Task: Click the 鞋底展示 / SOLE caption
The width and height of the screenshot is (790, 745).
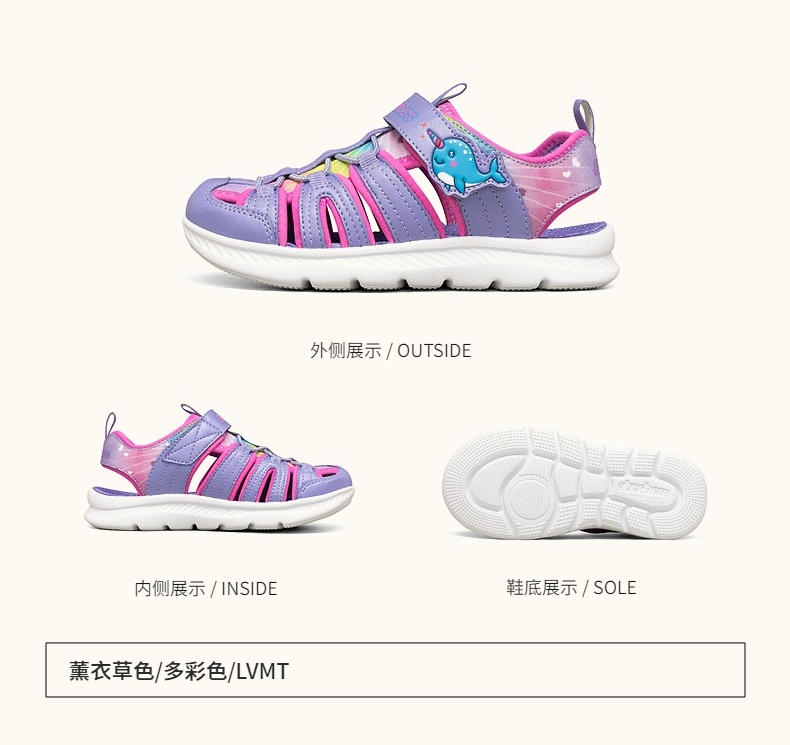Action: (x=571, y=587)
